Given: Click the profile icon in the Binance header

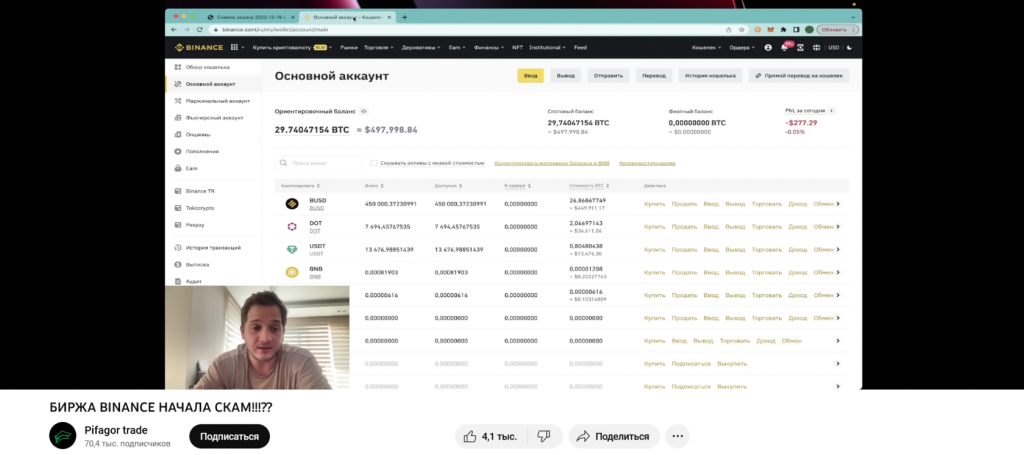Looking at the screenshot, I should pyautogui.click(x=768, y=47).
